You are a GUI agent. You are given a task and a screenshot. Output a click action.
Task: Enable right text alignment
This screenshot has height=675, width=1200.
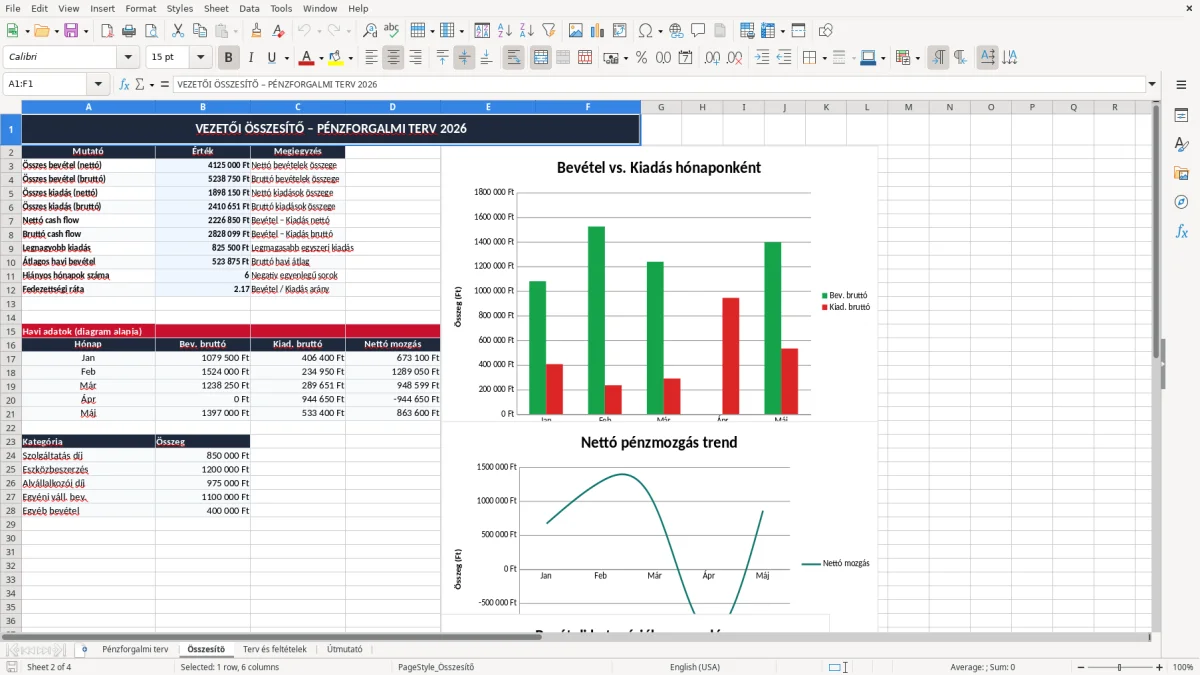[x=416, y=58]
